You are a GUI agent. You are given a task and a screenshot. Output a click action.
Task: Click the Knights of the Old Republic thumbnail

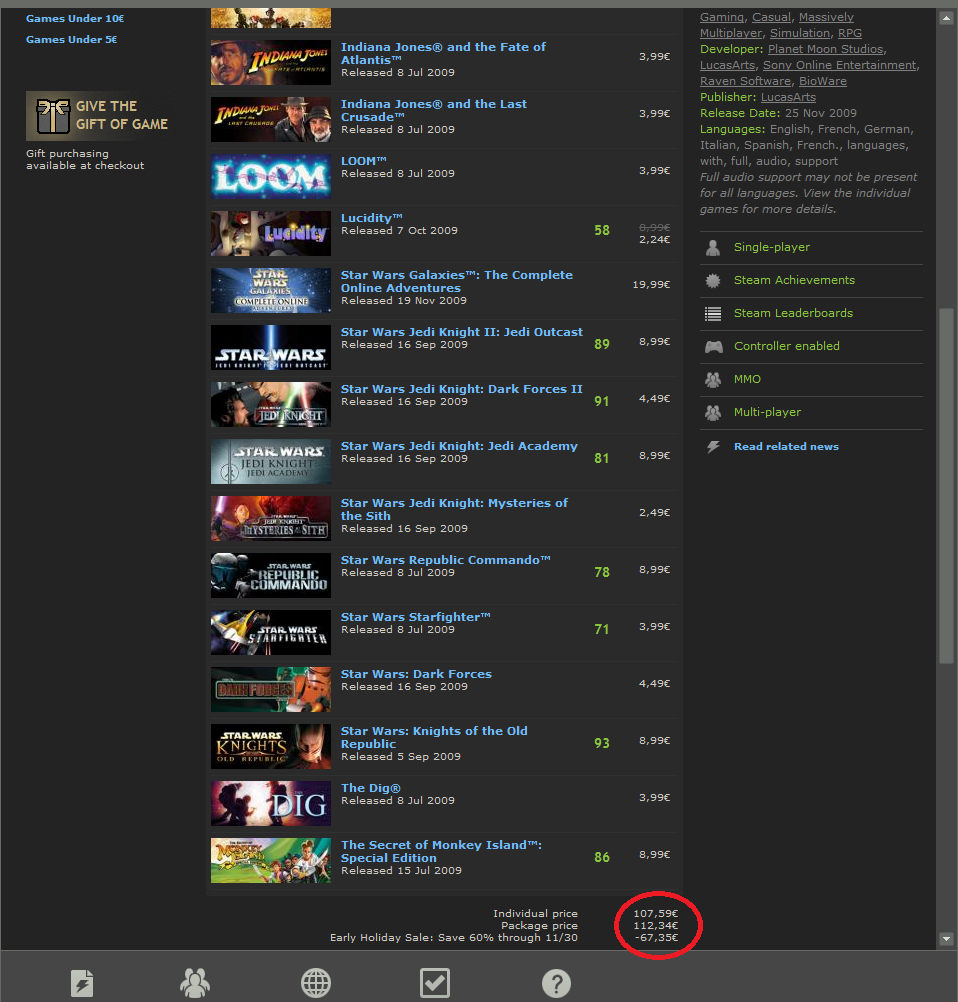271,746
